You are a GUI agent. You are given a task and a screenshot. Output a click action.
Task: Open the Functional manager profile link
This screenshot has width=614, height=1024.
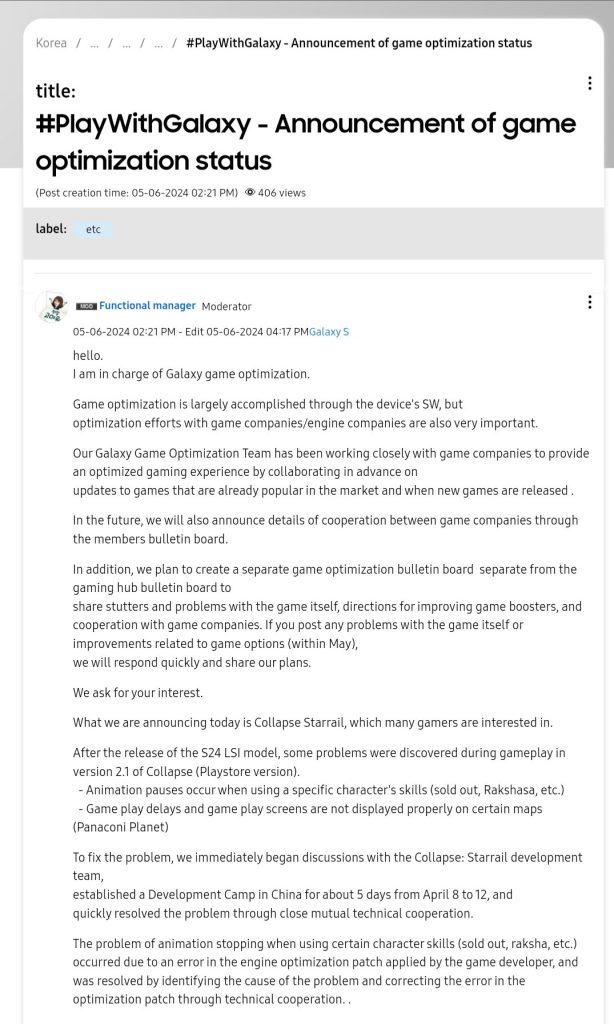(147, 306)
